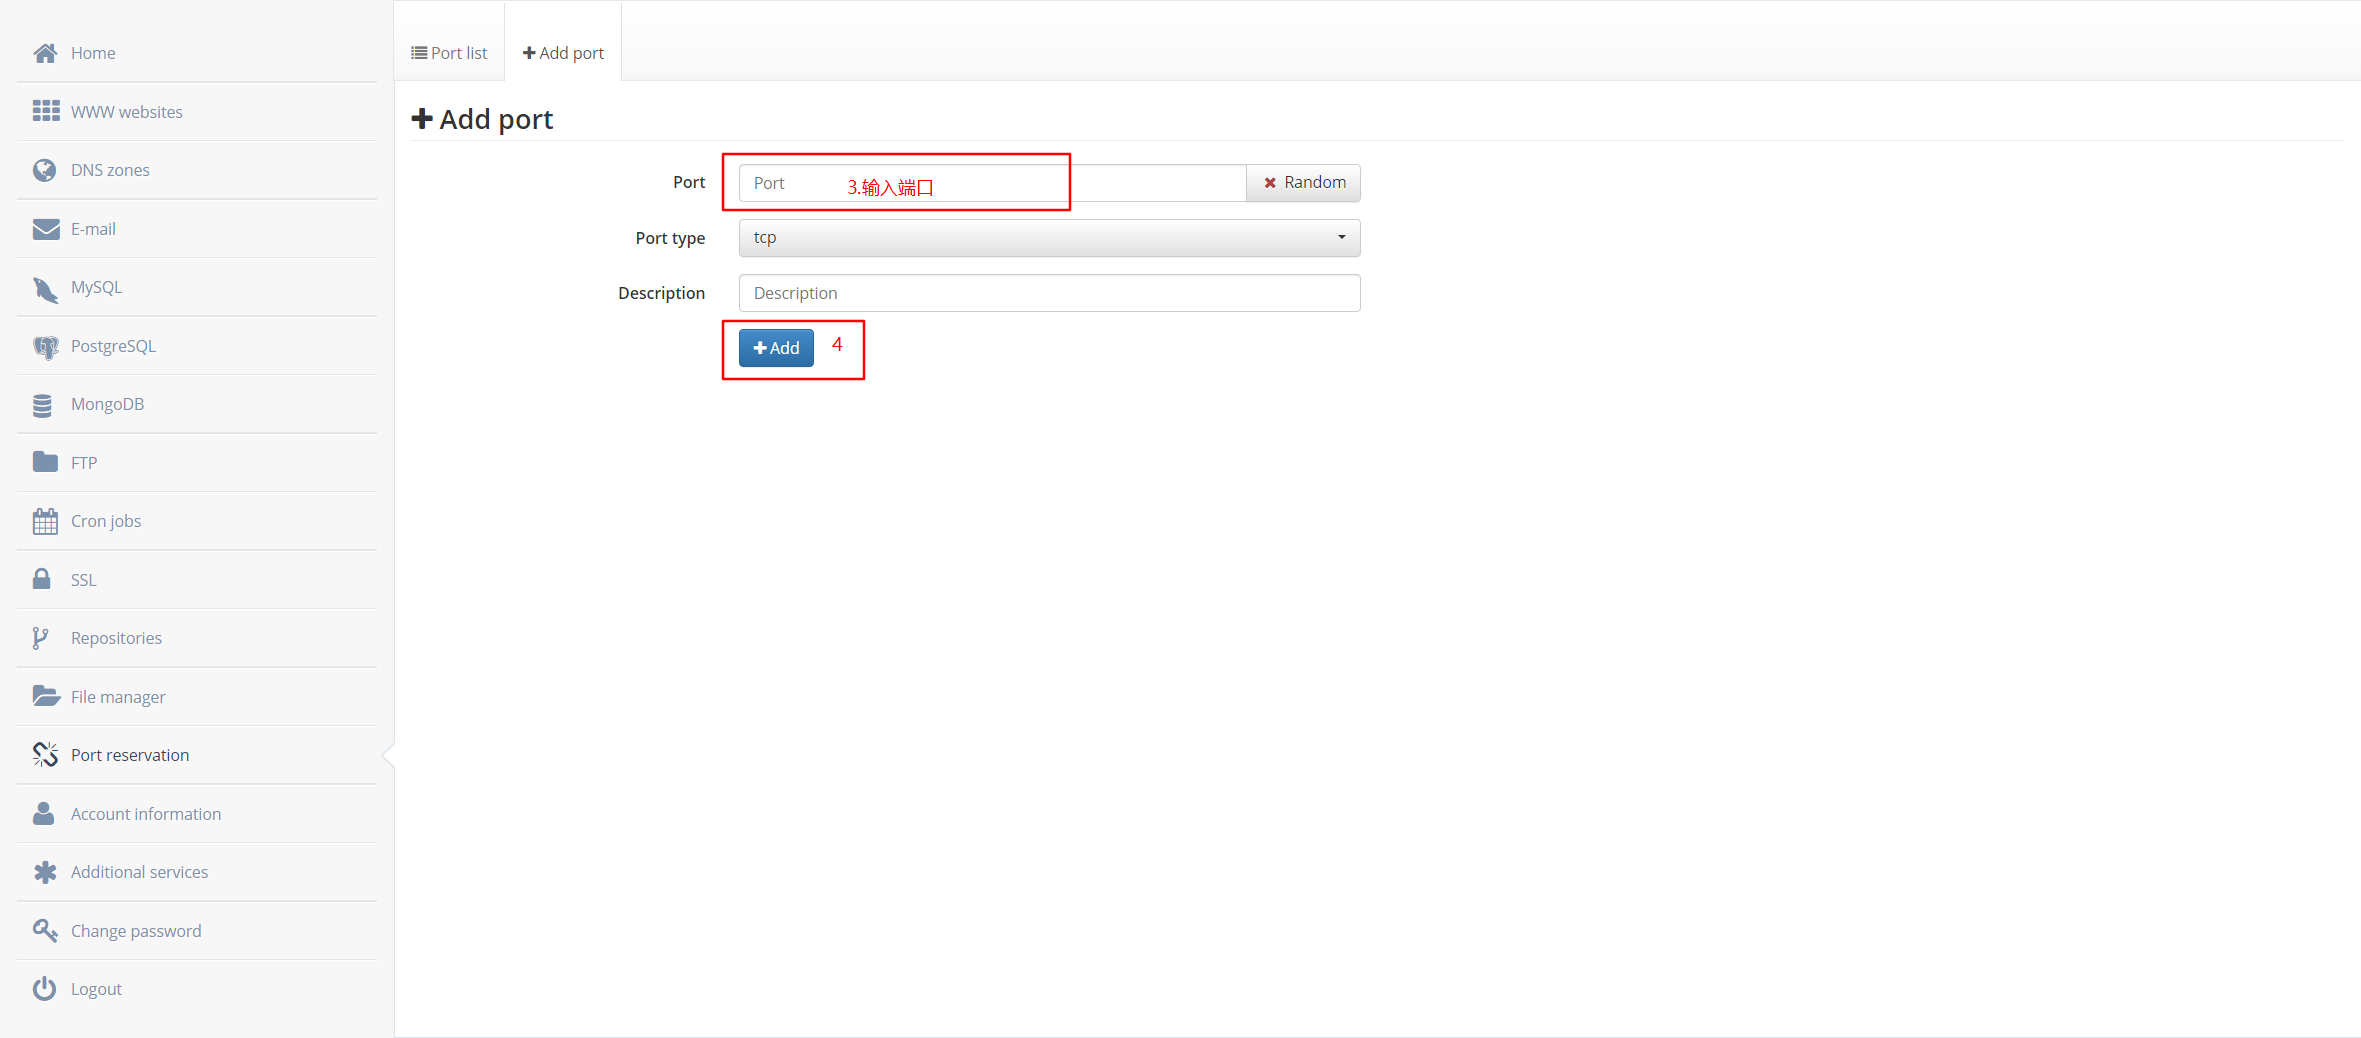Open the Home section
2361x1038 pixels.
click(x=93, y=53)
